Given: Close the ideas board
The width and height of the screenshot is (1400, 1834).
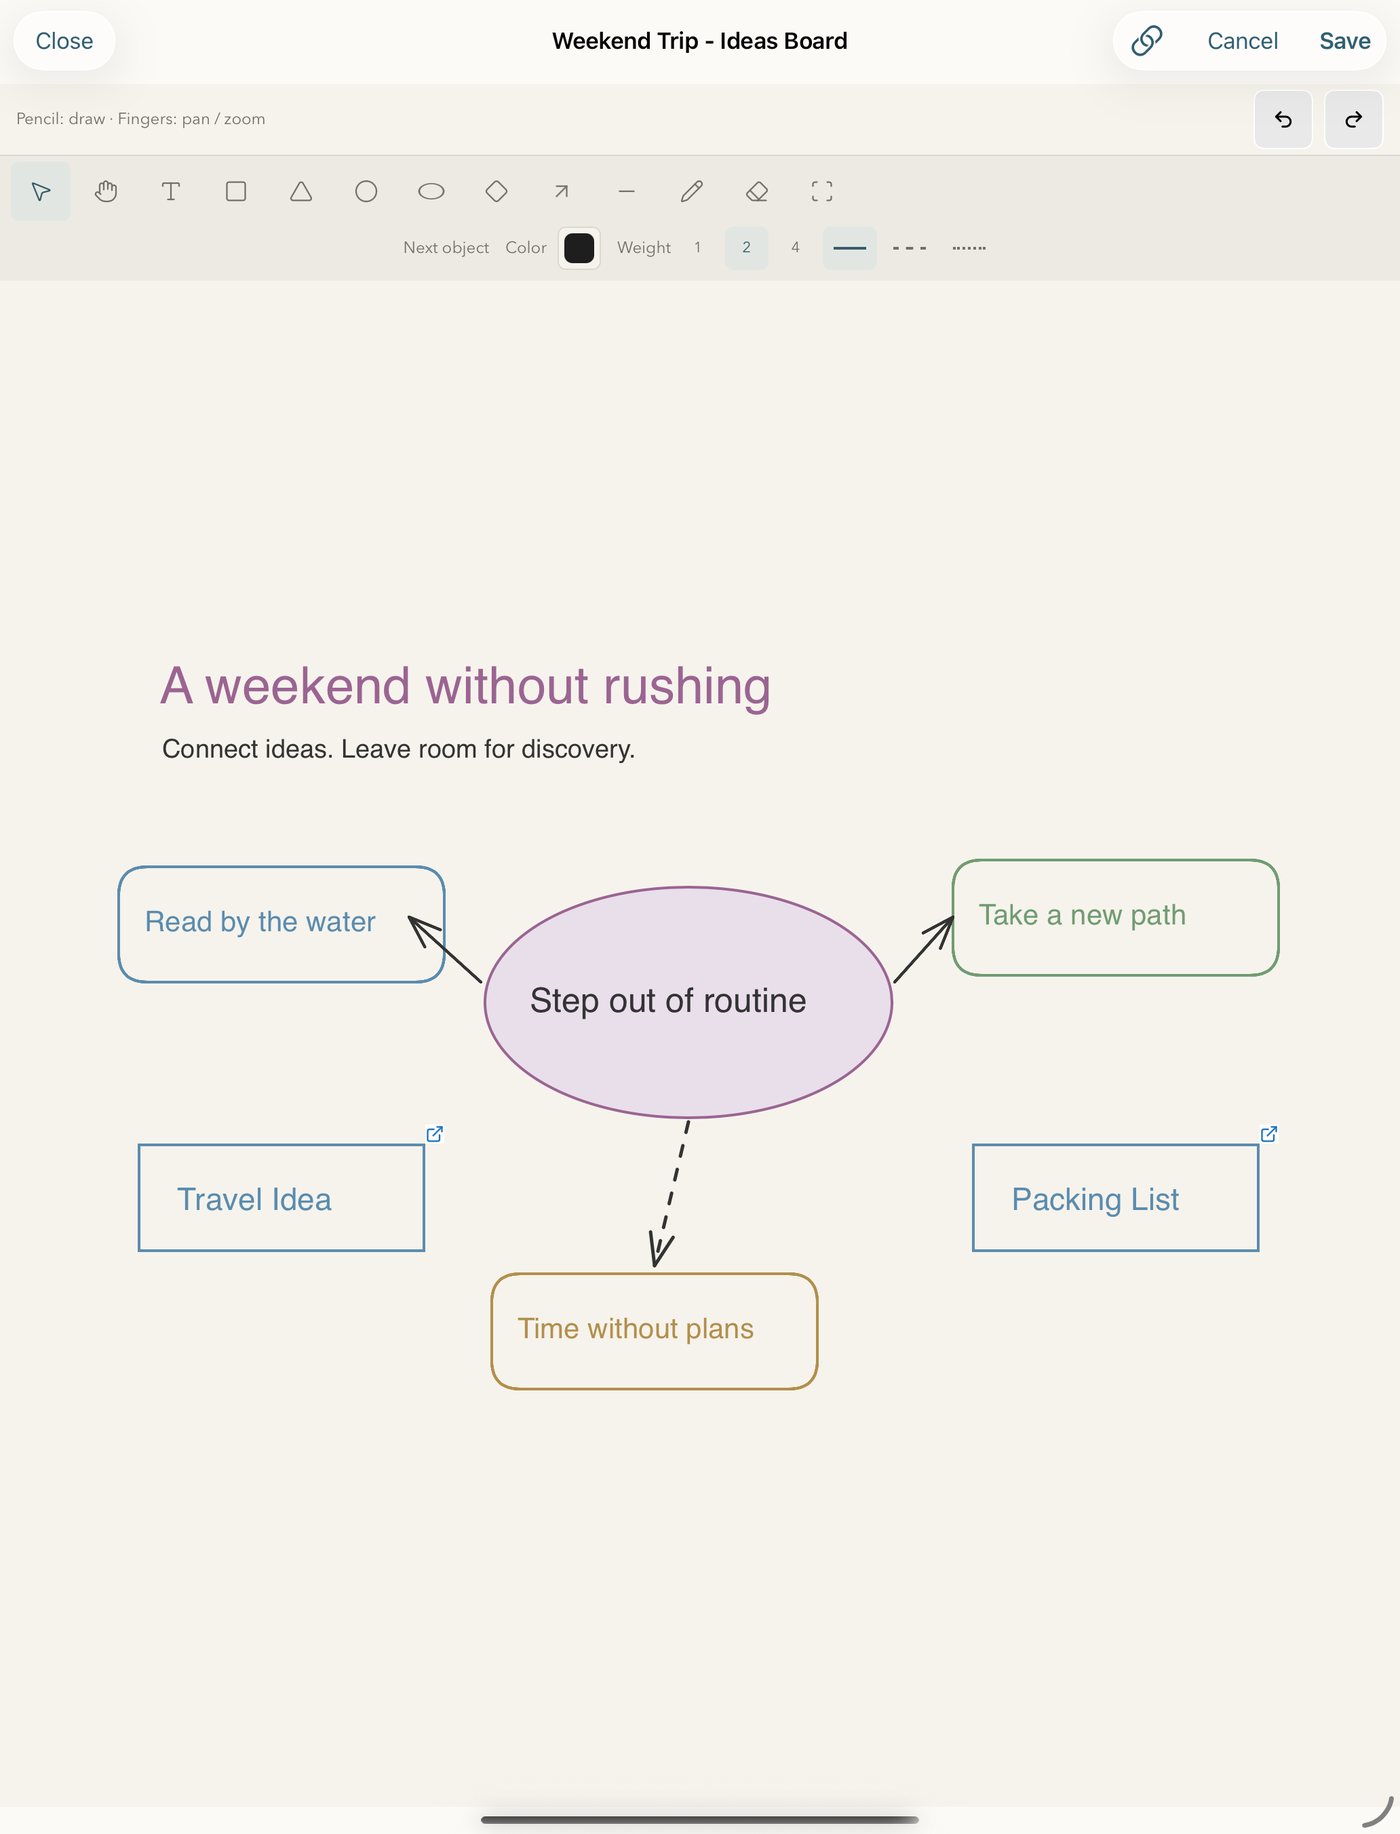Looking at the screenshot, I should [64, 41].
